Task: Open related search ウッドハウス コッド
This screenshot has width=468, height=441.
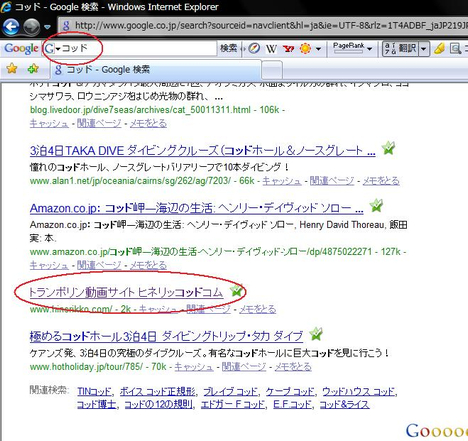Action: point(359,391)
